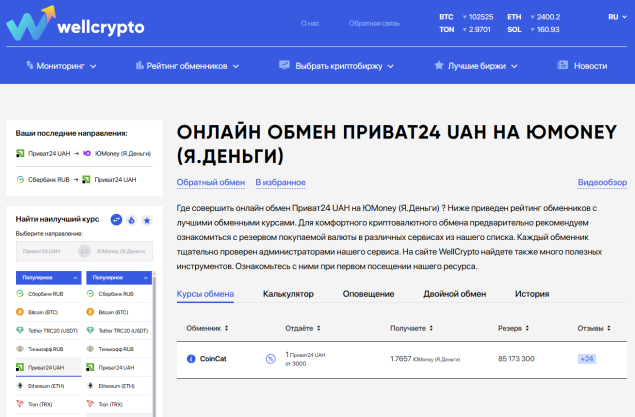The image size is (635, 417).
Task: Click the Мониторинг arrows icon
Action: 30,65
